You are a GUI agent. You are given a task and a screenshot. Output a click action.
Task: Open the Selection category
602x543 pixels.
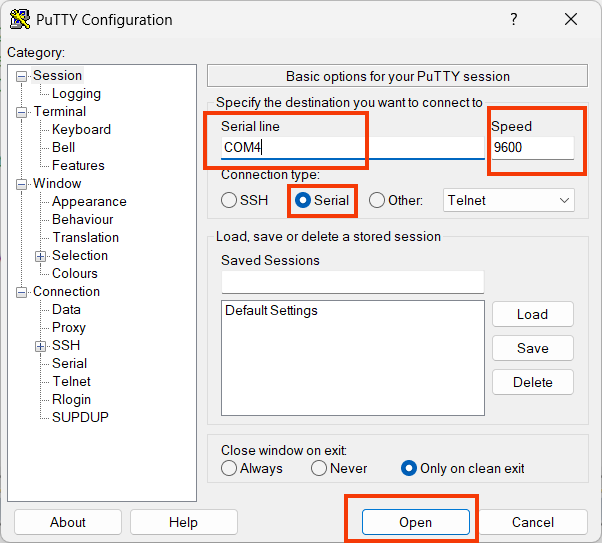pos(80,255)
